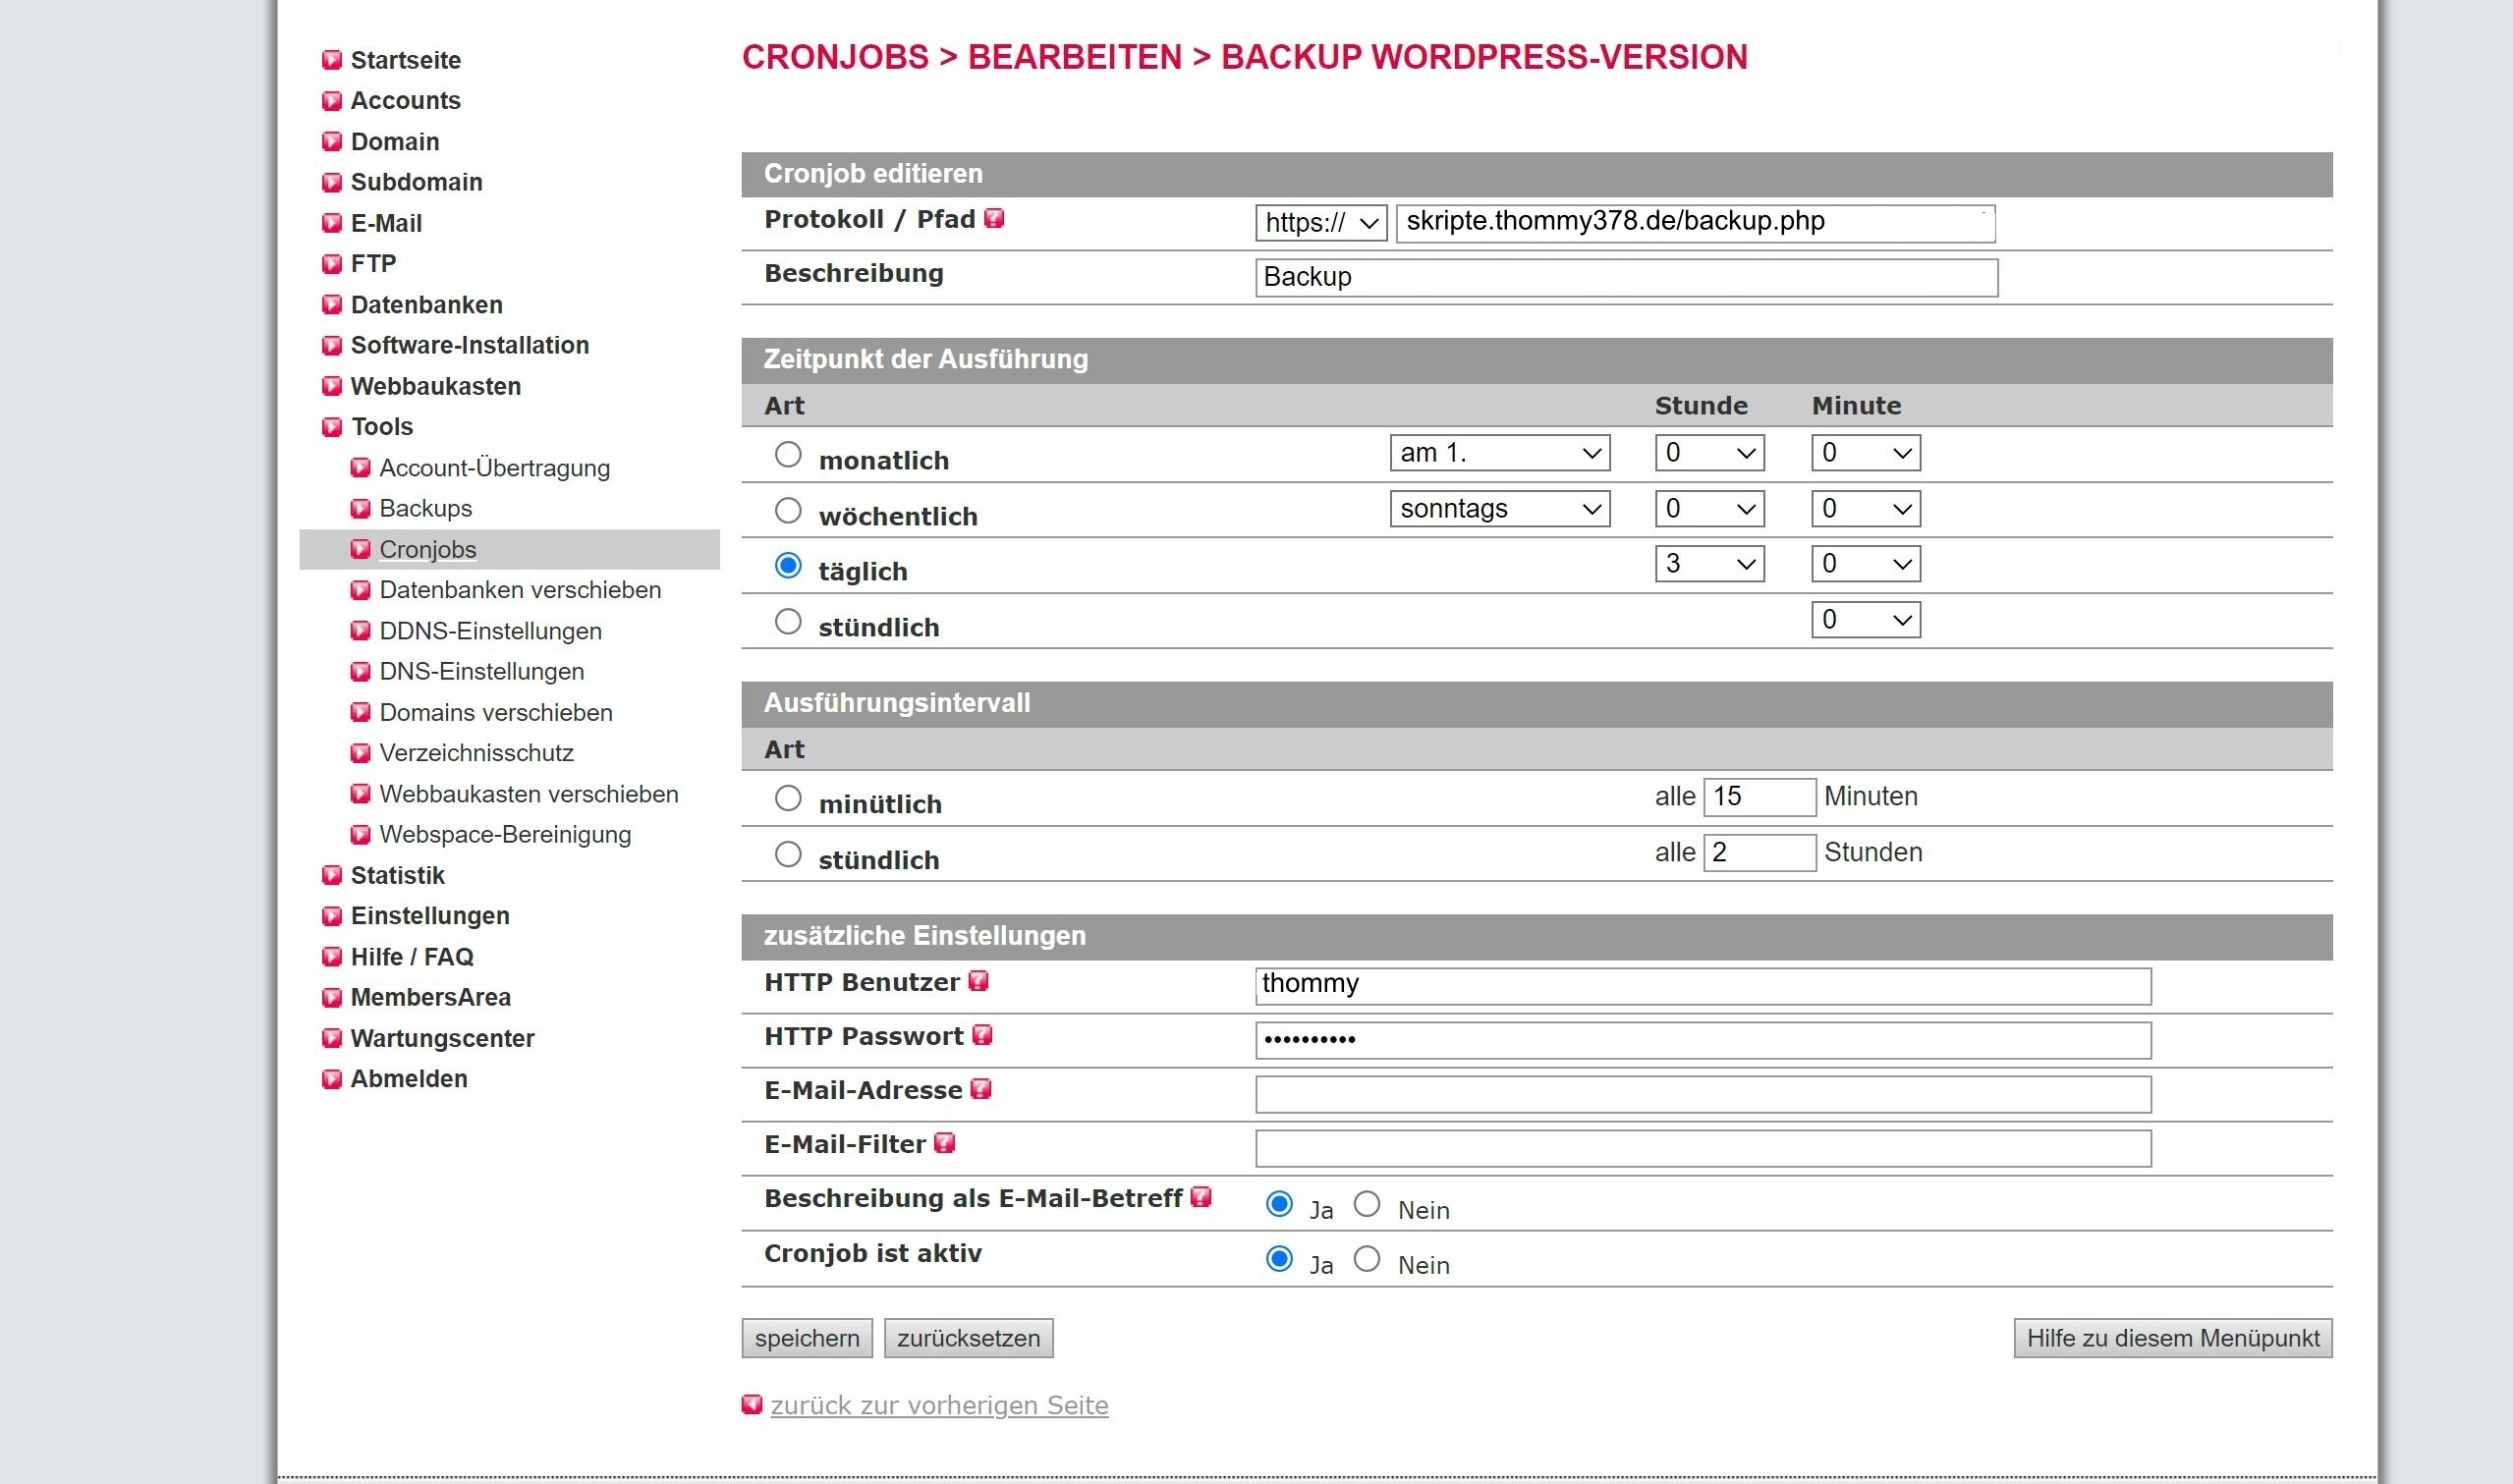Click the red arrow icon before Einstellungen
Image resolution: width=2513 pixels, height=1484 pixels.
click(332, 916)
